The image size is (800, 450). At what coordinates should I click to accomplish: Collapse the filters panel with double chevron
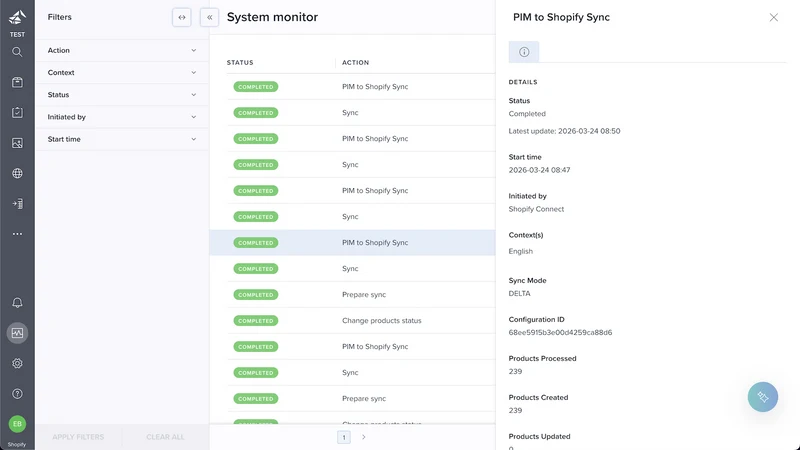[x=209, y=17]
